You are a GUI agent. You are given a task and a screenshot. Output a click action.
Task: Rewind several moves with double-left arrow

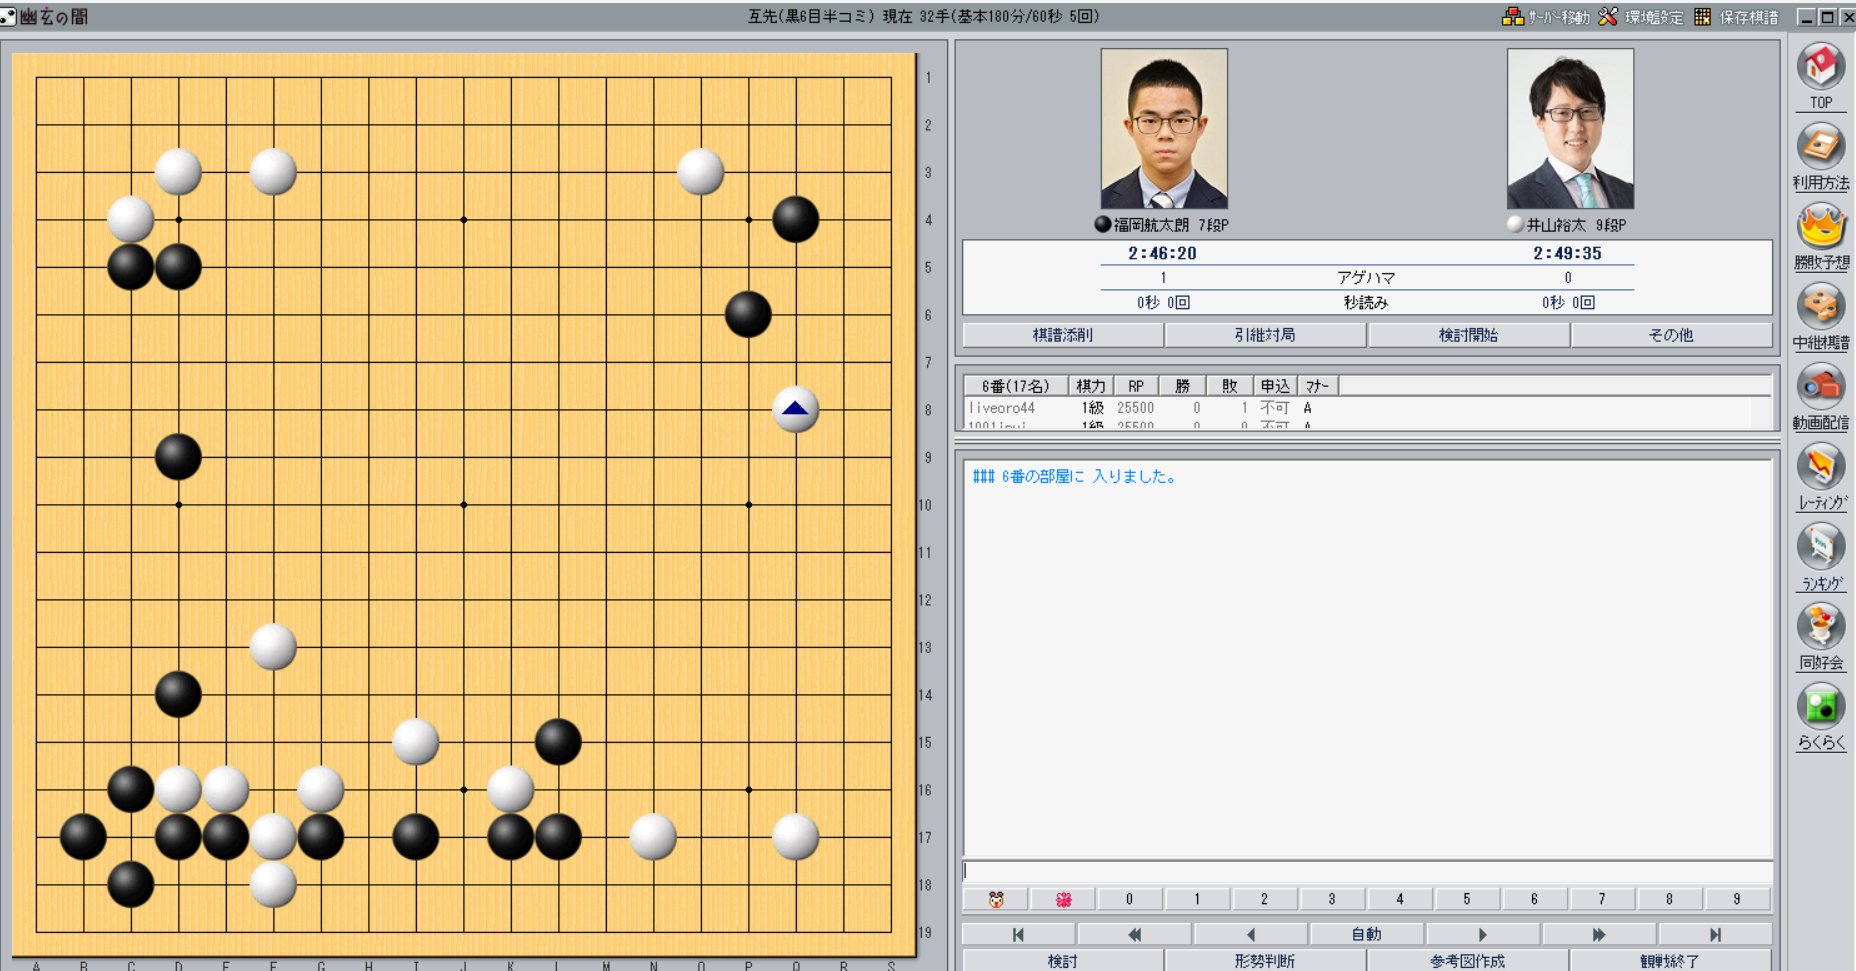(1134, 934)
